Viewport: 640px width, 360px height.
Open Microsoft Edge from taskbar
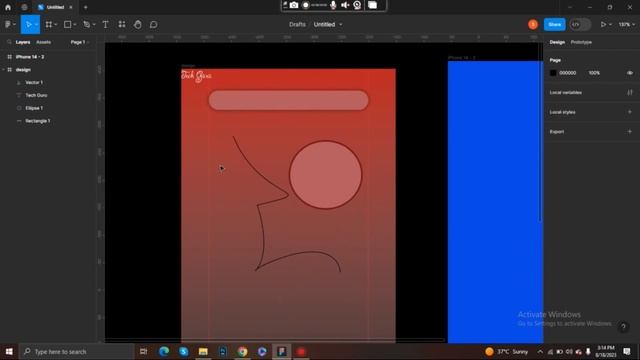pos(164,351)
